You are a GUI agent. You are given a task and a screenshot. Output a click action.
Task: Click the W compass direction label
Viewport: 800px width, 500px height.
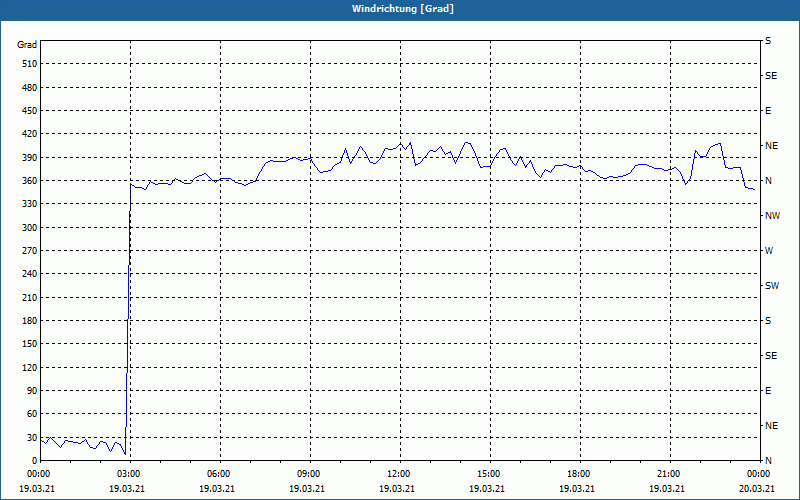(769, 251)
